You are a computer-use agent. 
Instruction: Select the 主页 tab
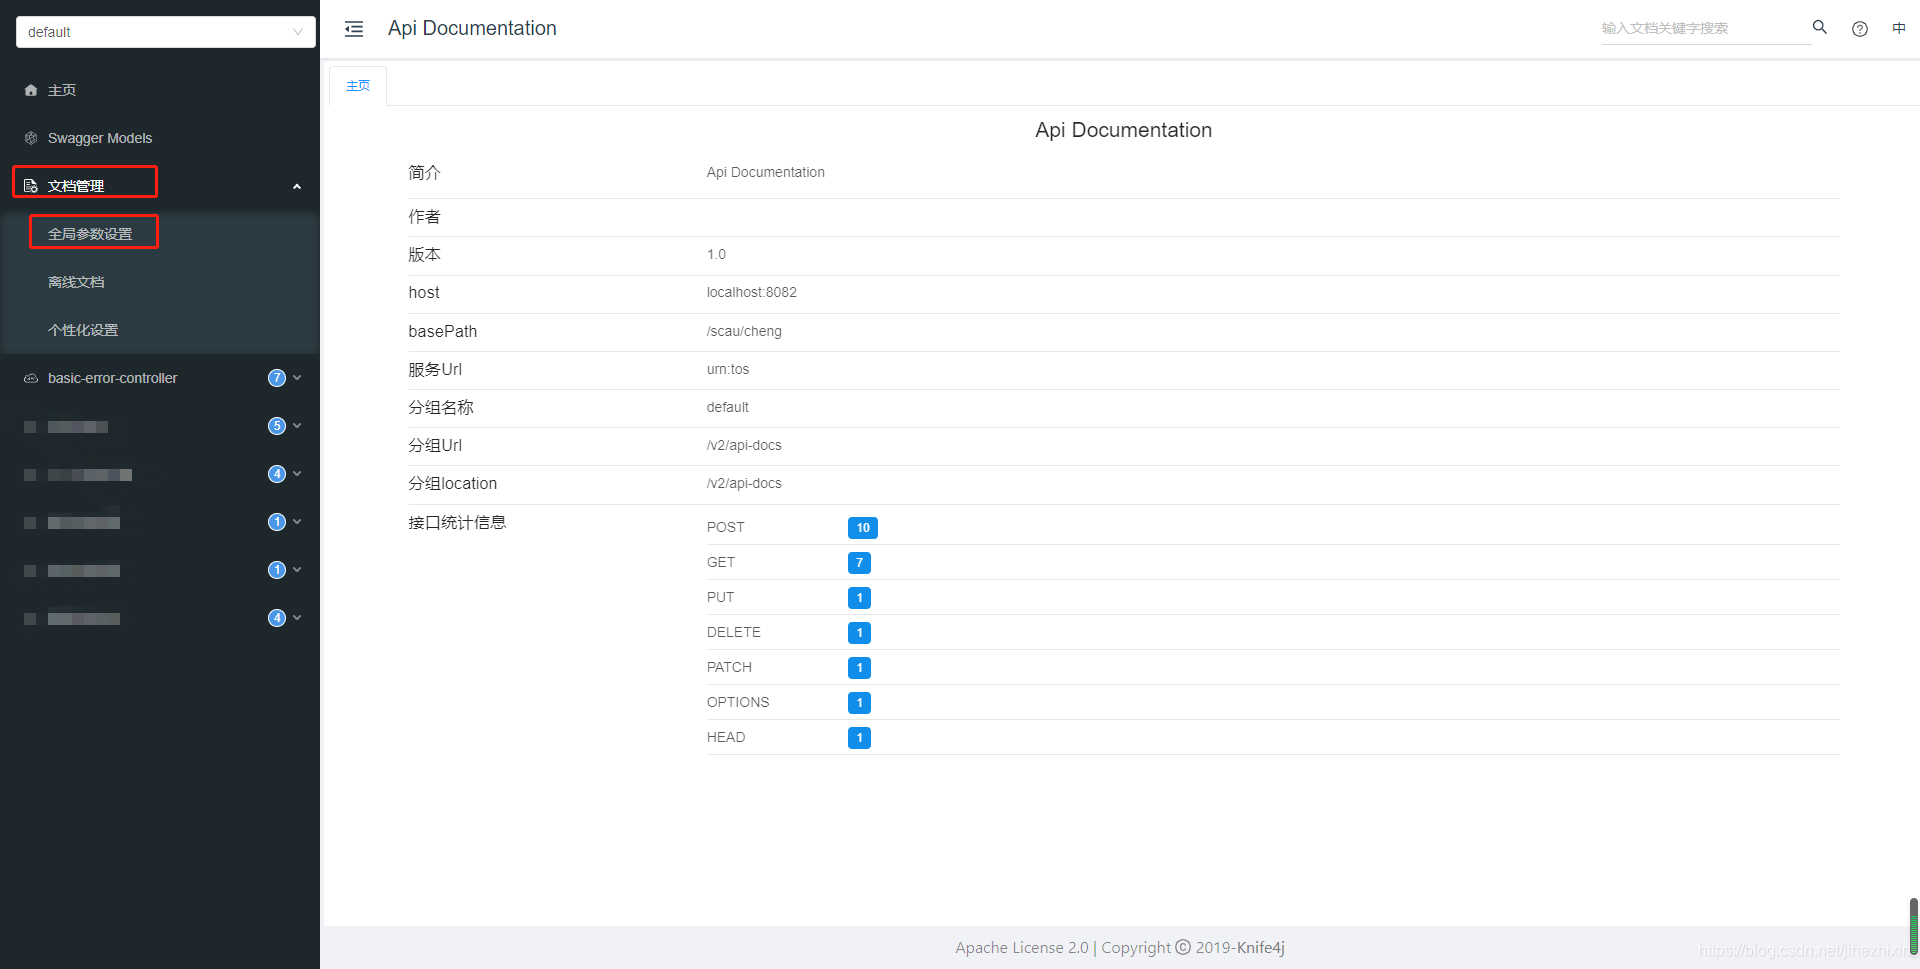358,86
